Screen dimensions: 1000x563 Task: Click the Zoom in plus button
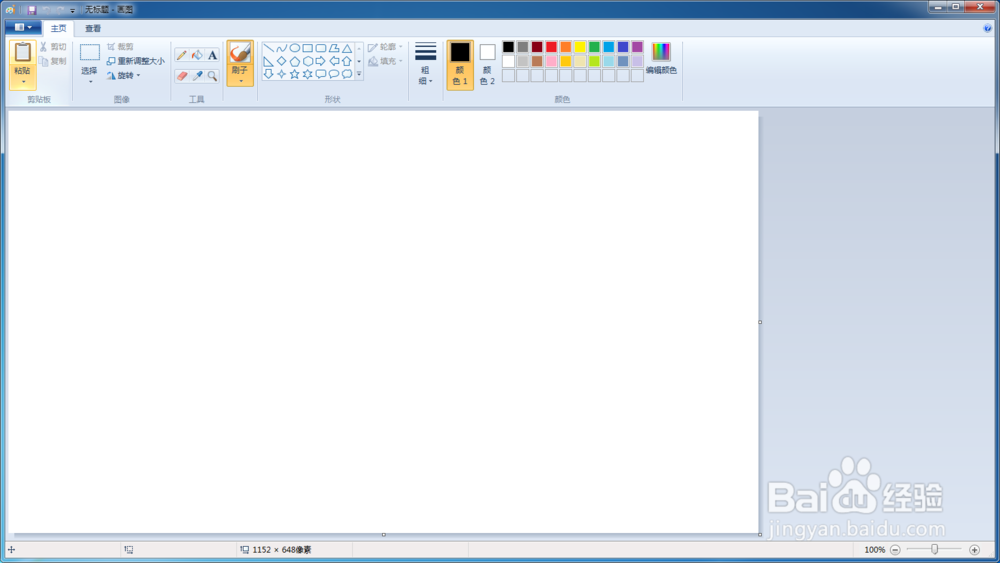[974, 550]
